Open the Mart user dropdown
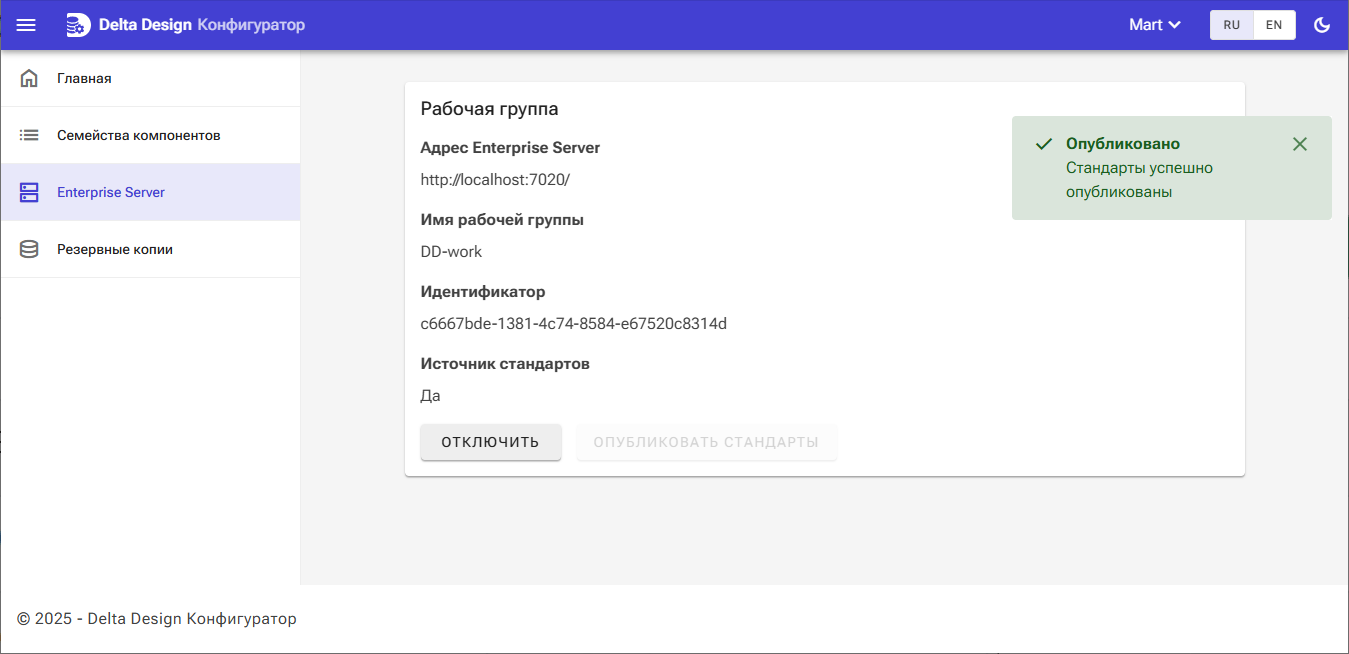 (x=1155, y=25)
